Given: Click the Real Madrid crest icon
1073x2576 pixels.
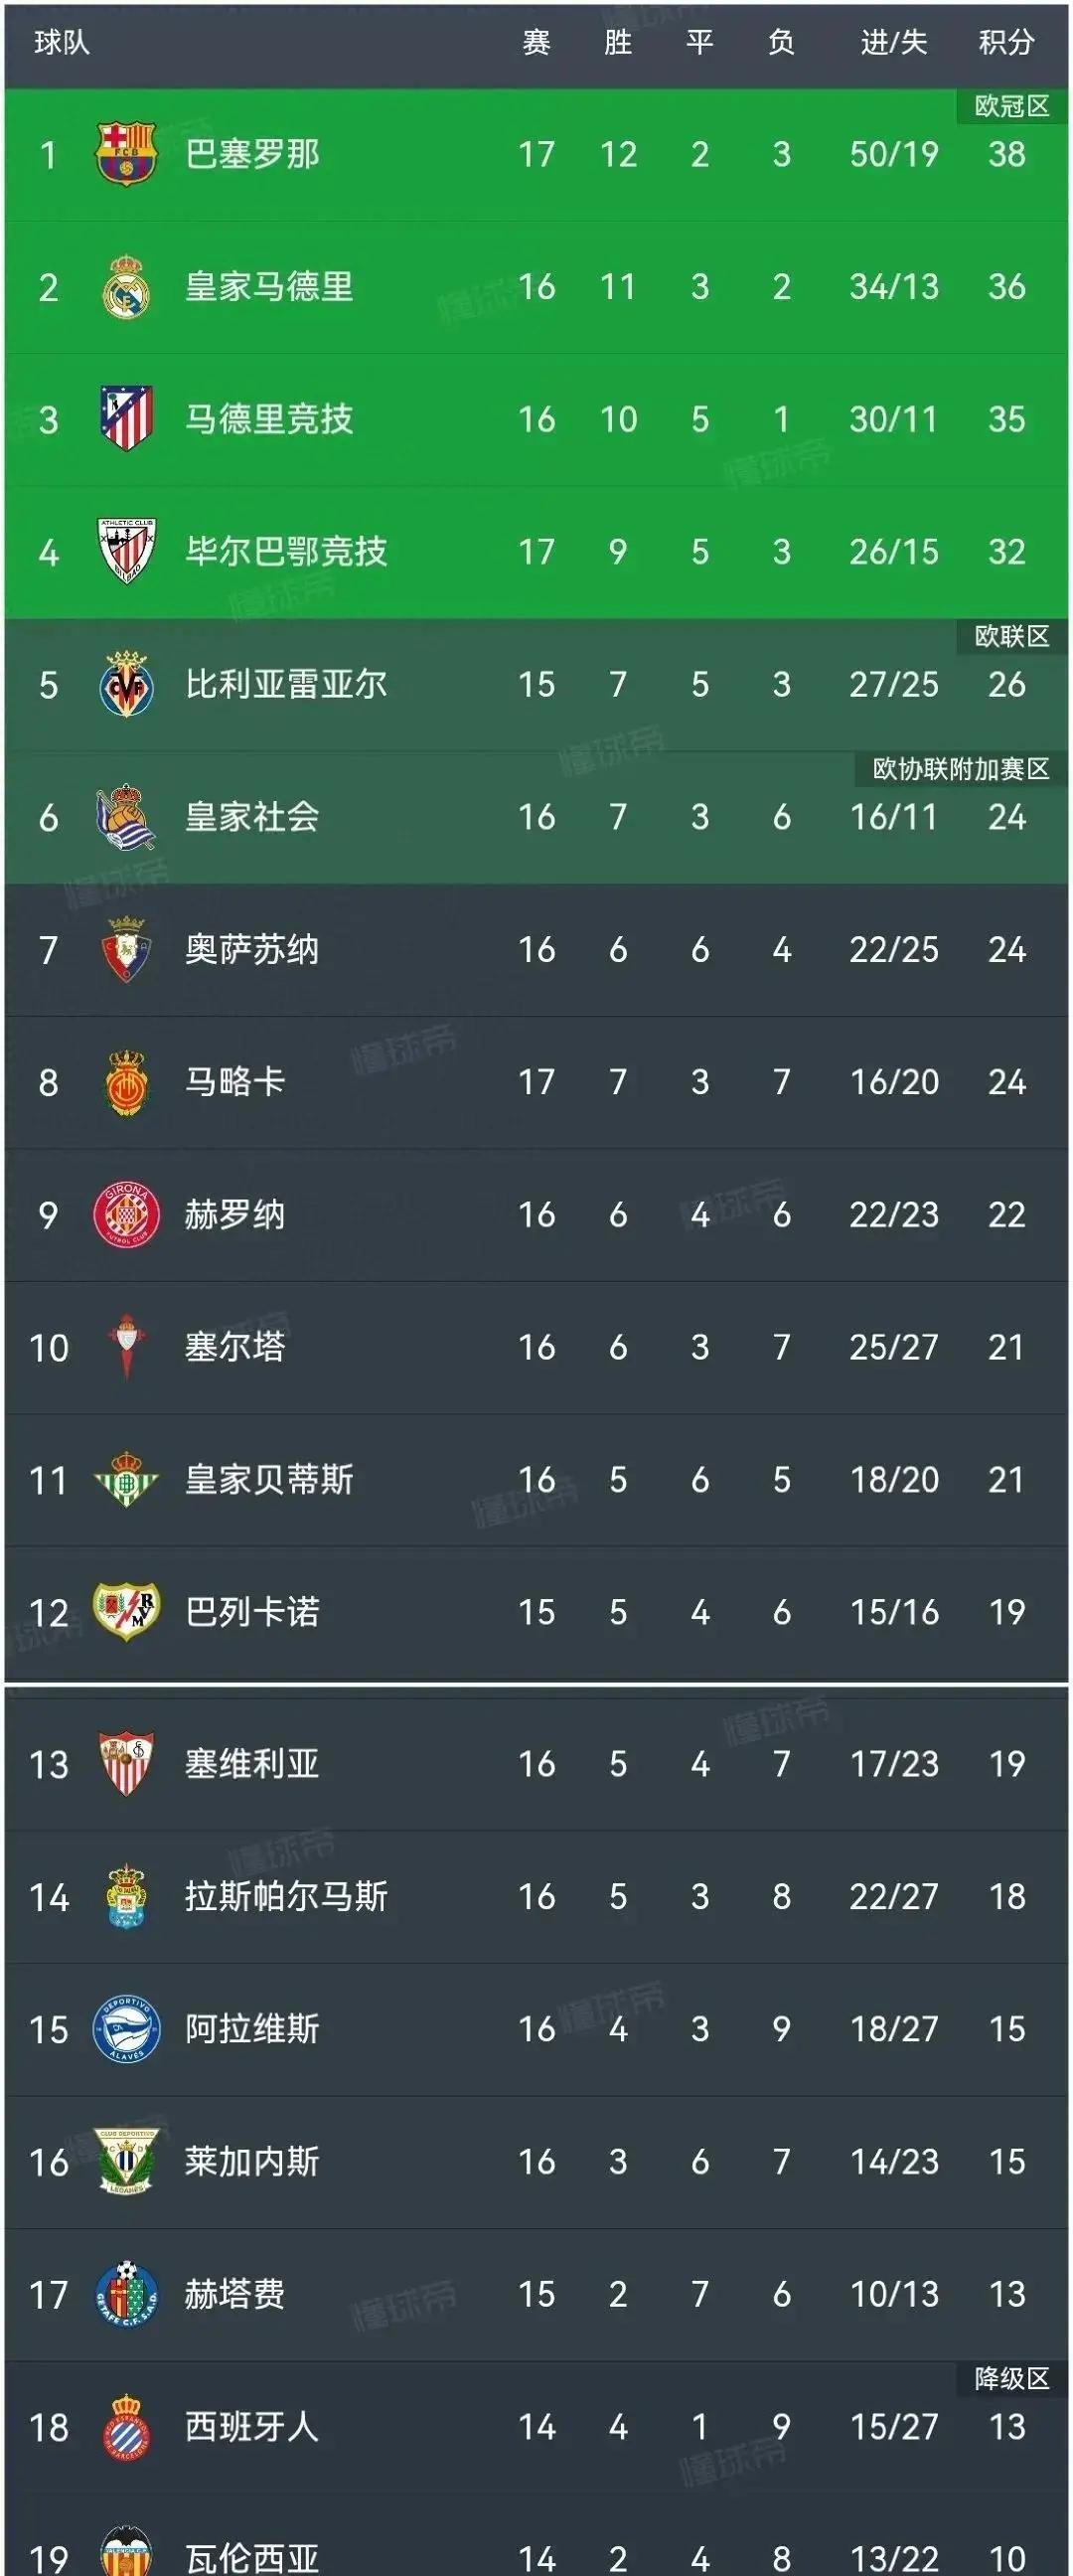Looking at the screenshot, I should pos(126,286).
